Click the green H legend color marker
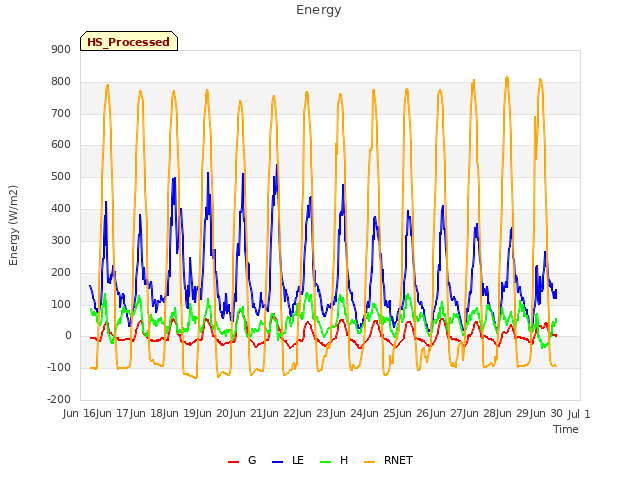 point(325,462)
